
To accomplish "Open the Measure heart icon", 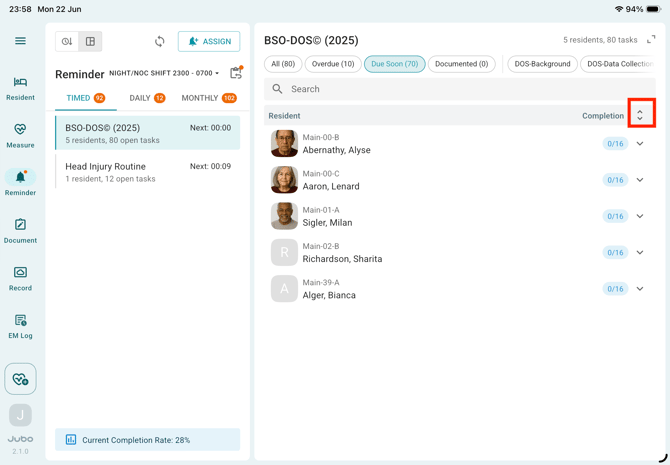I will [20, 136].
